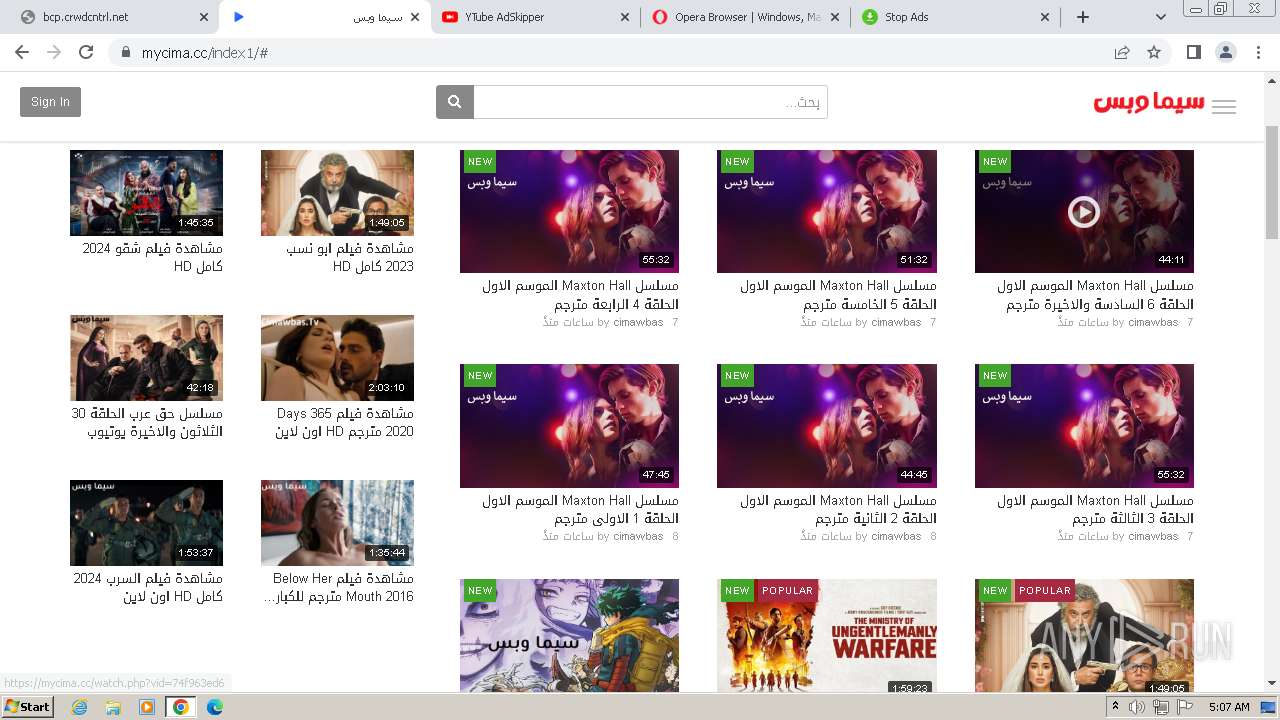The image size is (1280, 720).
Task: Open the حق عرب episode 30 thumbnail
Action: pos(146,358)
